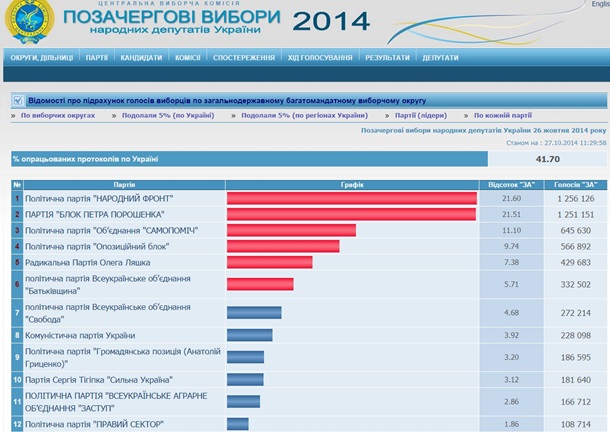This screenshot has width=610, height=432.
Task: Click the Партія column header
Action: (x=124, y=185)
